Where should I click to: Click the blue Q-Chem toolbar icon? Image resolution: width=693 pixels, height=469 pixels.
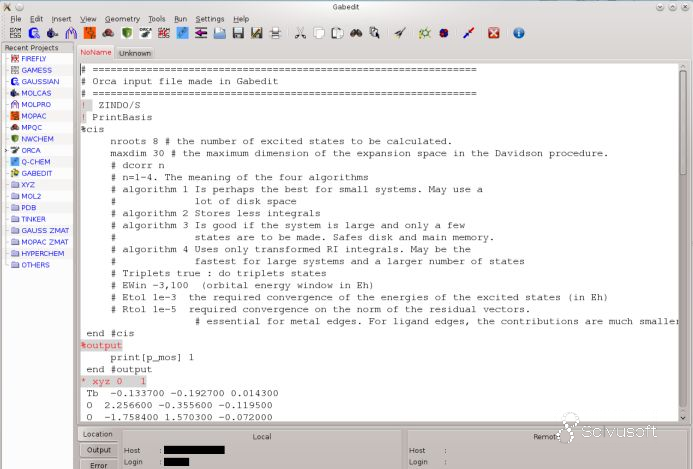183,33
